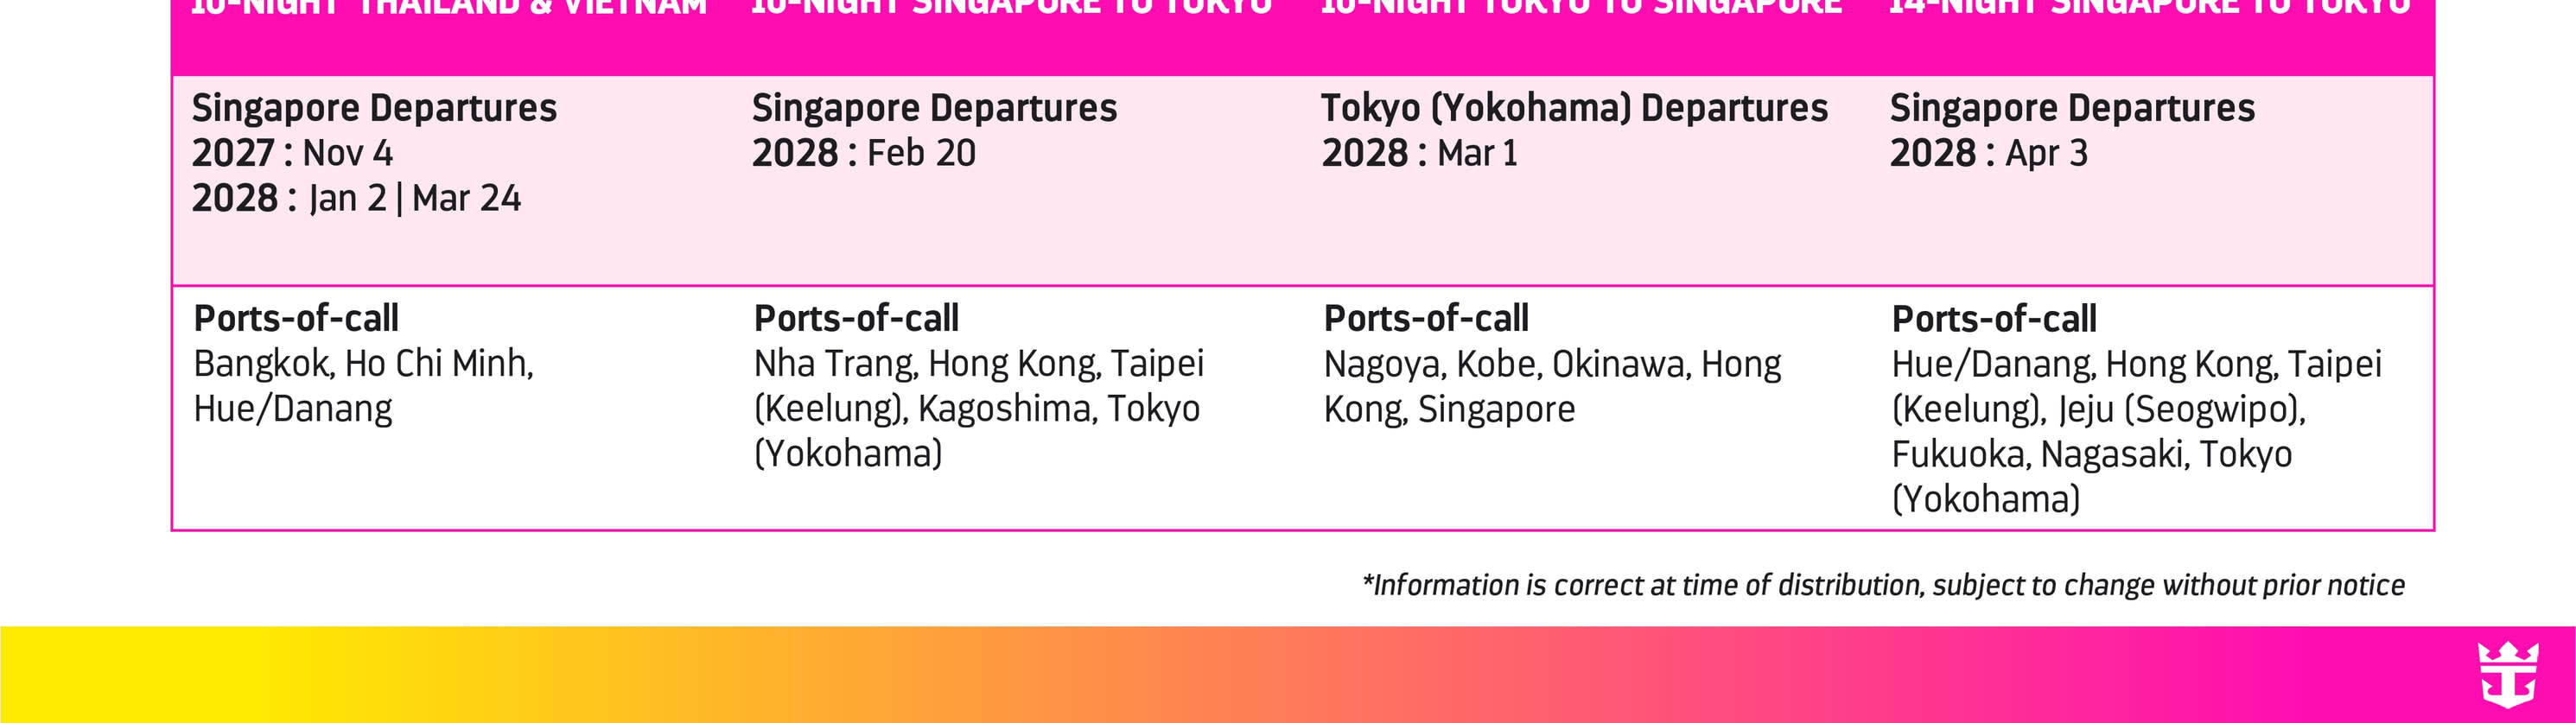Click the 10-Night Thailand & Vietnam header
The width and height of the screenshot is (2576, 723).
pyautogui.click(x=448, y=8)
